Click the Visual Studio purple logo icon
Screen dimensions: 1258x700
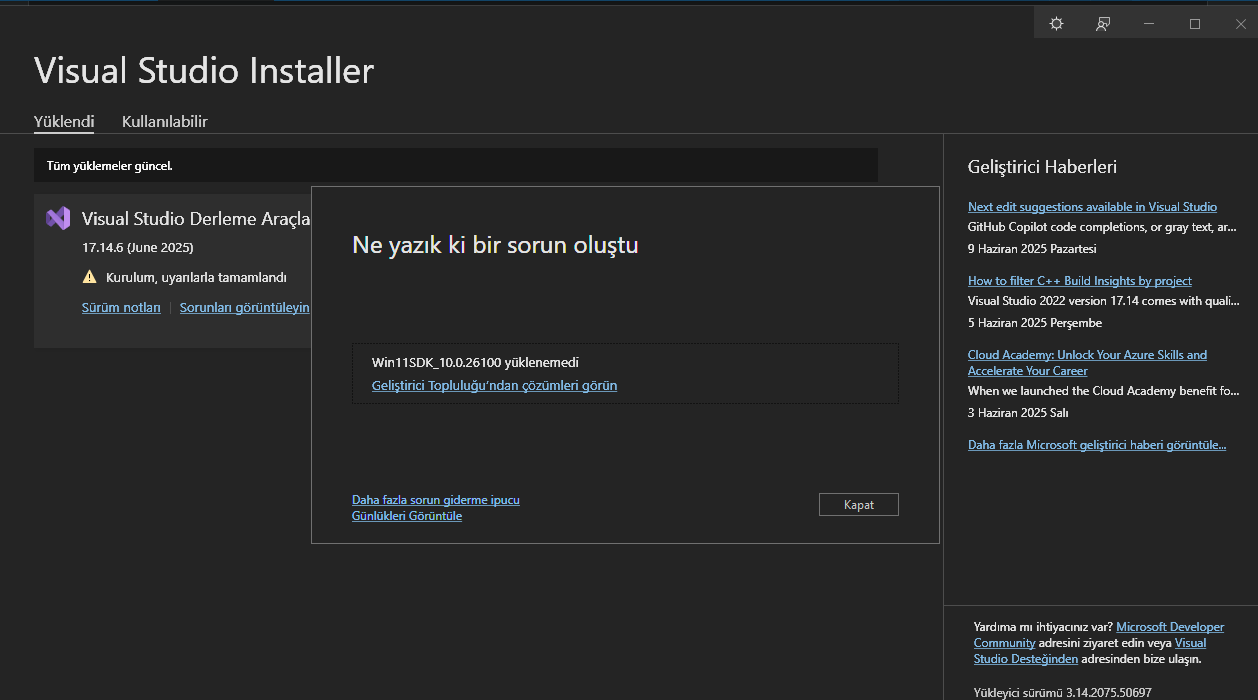[58, 218]
